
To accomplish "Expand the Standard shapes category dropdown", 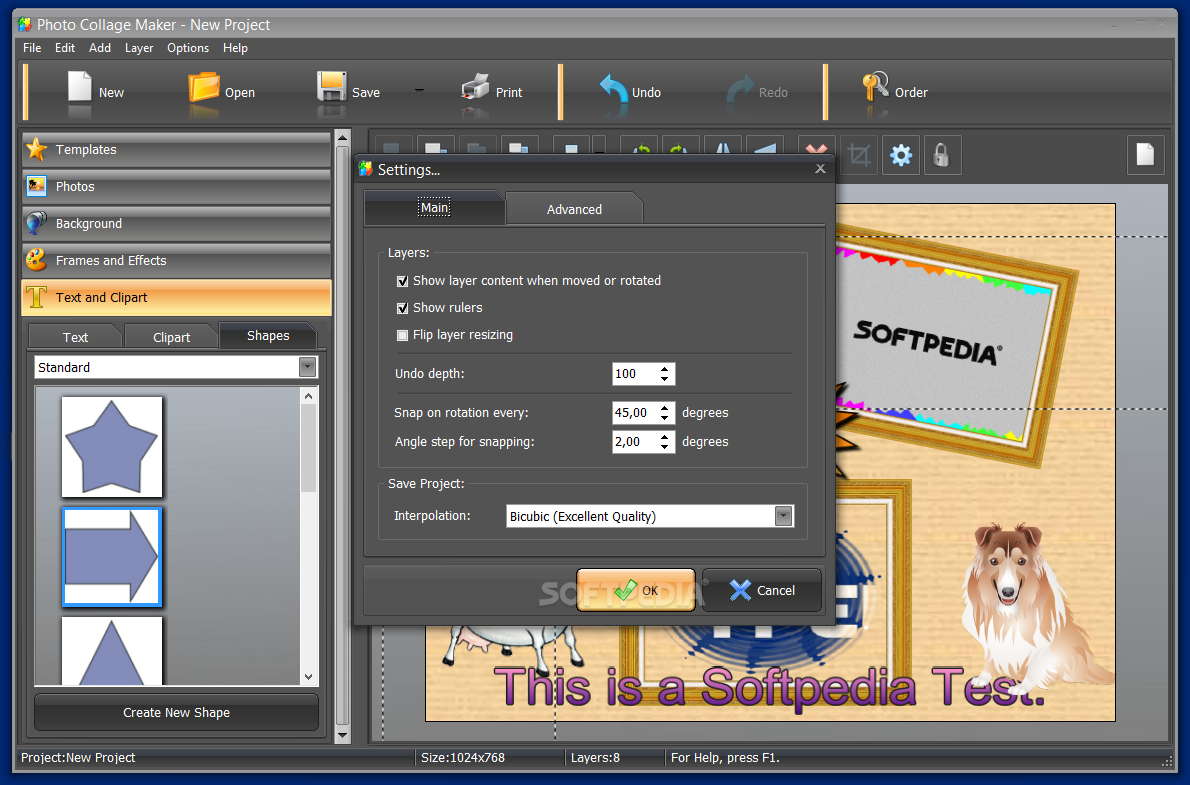I will click(307, 367).
